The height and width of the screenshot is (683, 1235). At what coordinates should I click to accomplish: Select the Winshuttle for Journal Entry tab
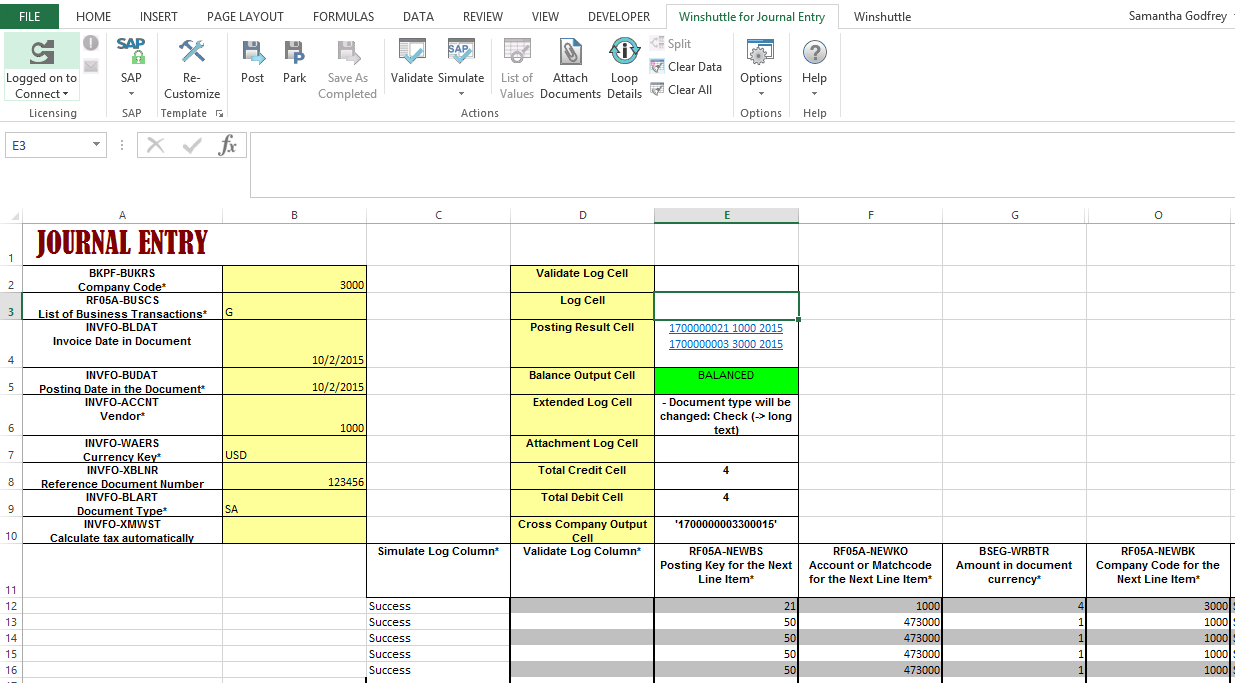[x=752, y=16]
